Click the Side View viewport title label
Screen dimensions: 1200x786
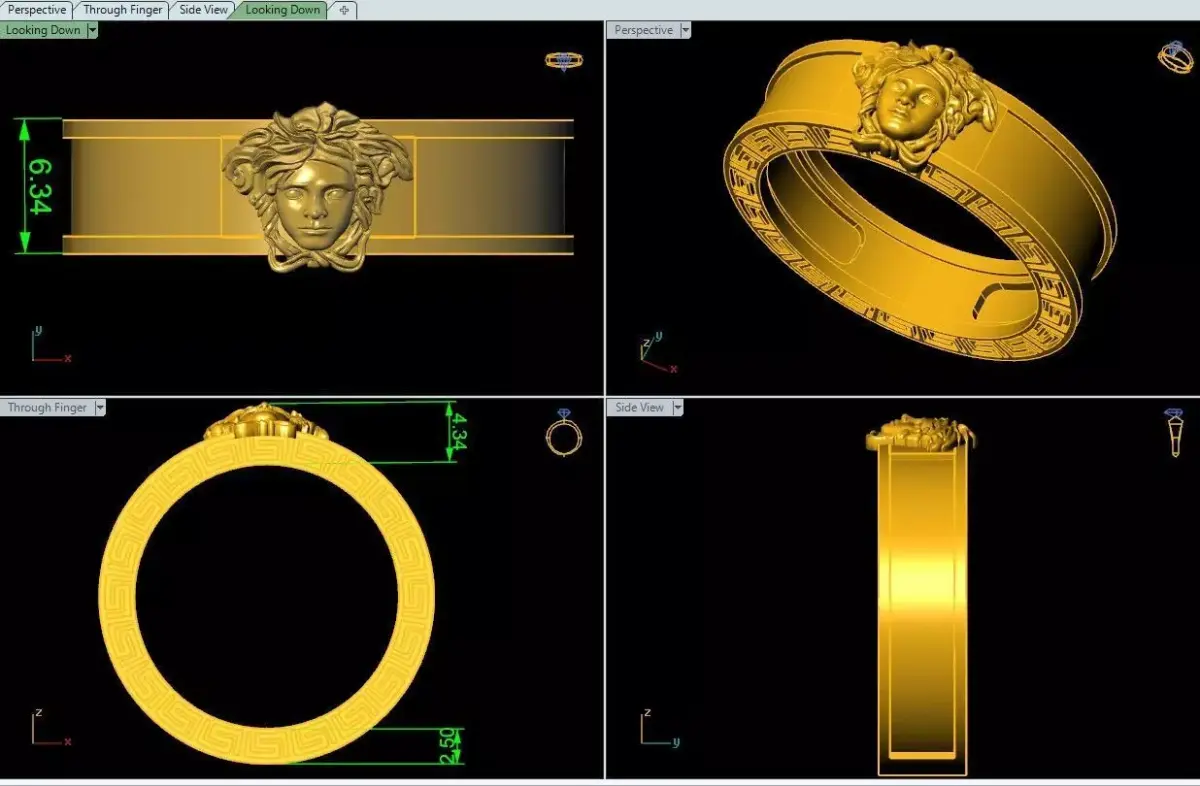coord(640,407)
